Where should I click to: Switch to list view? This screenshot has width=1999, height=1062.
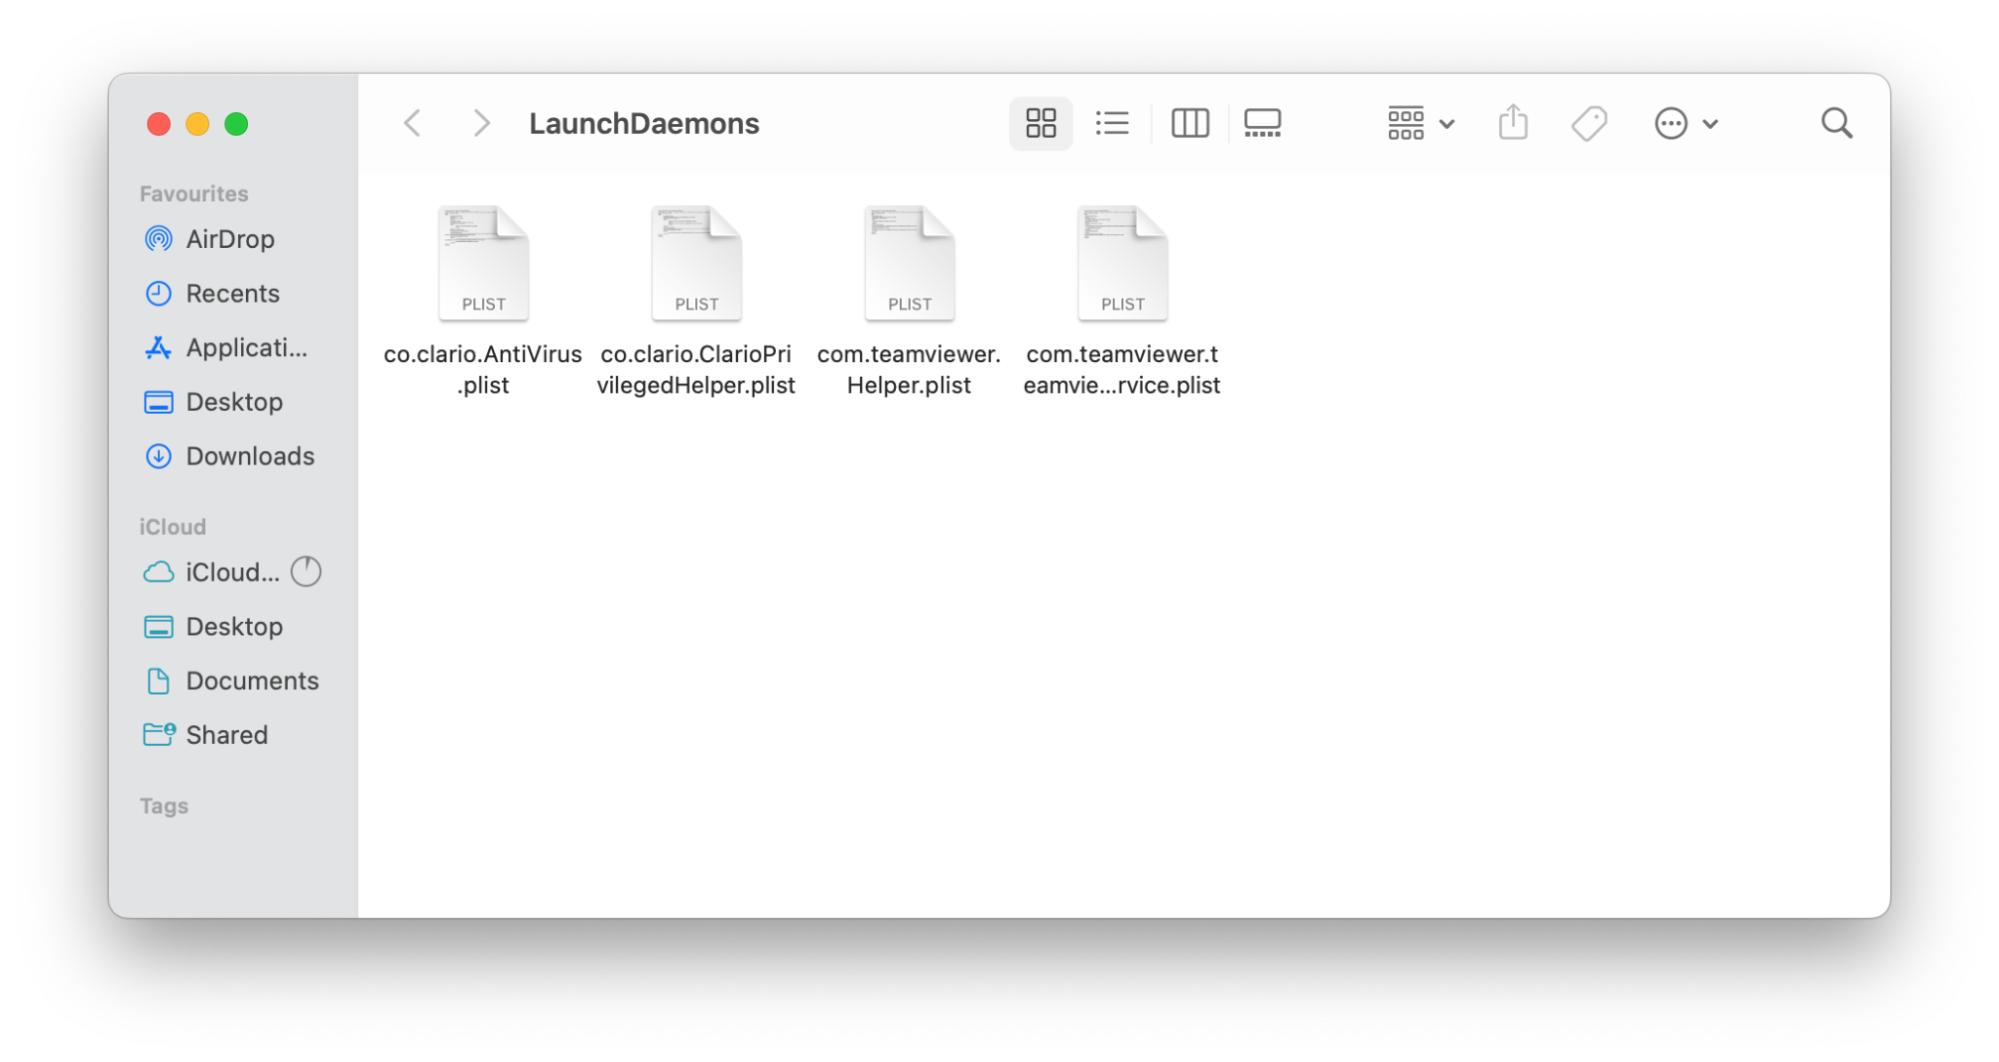tap(1112, 123)
